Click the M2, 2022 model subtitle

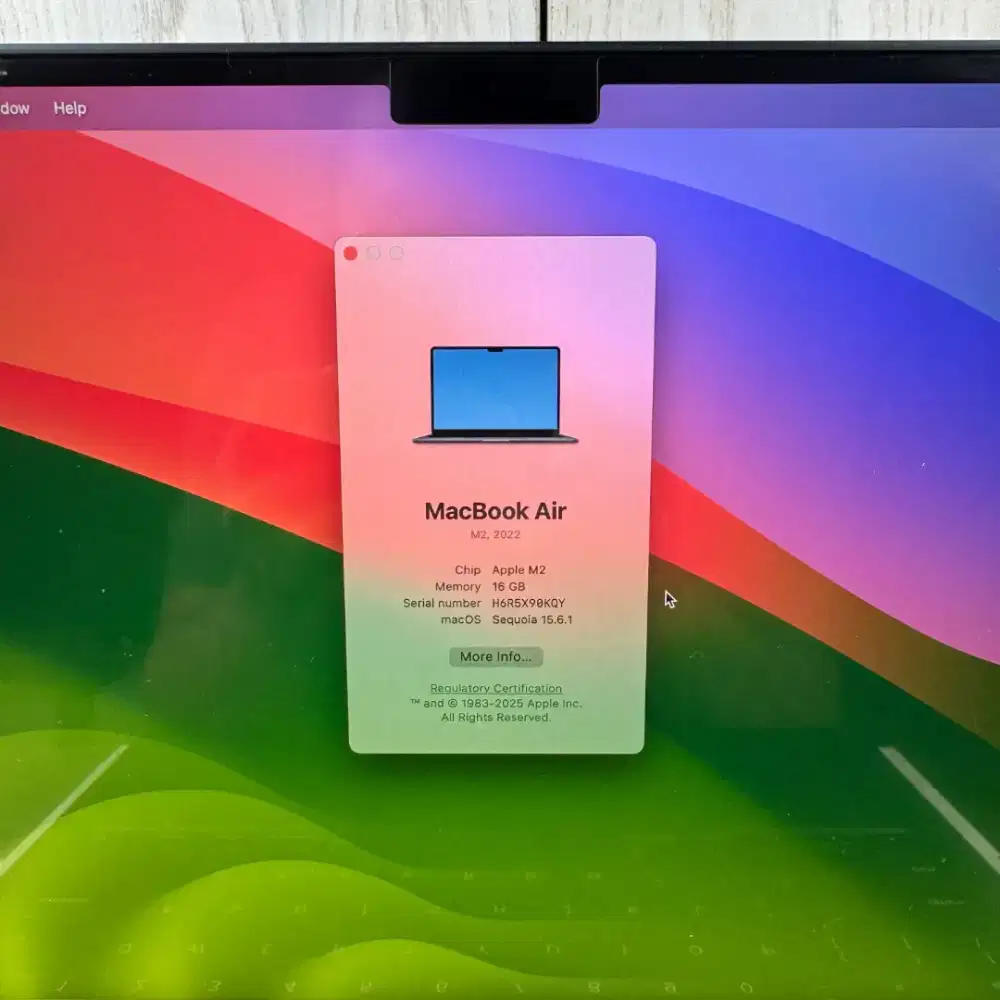click(x=496, y=532)
